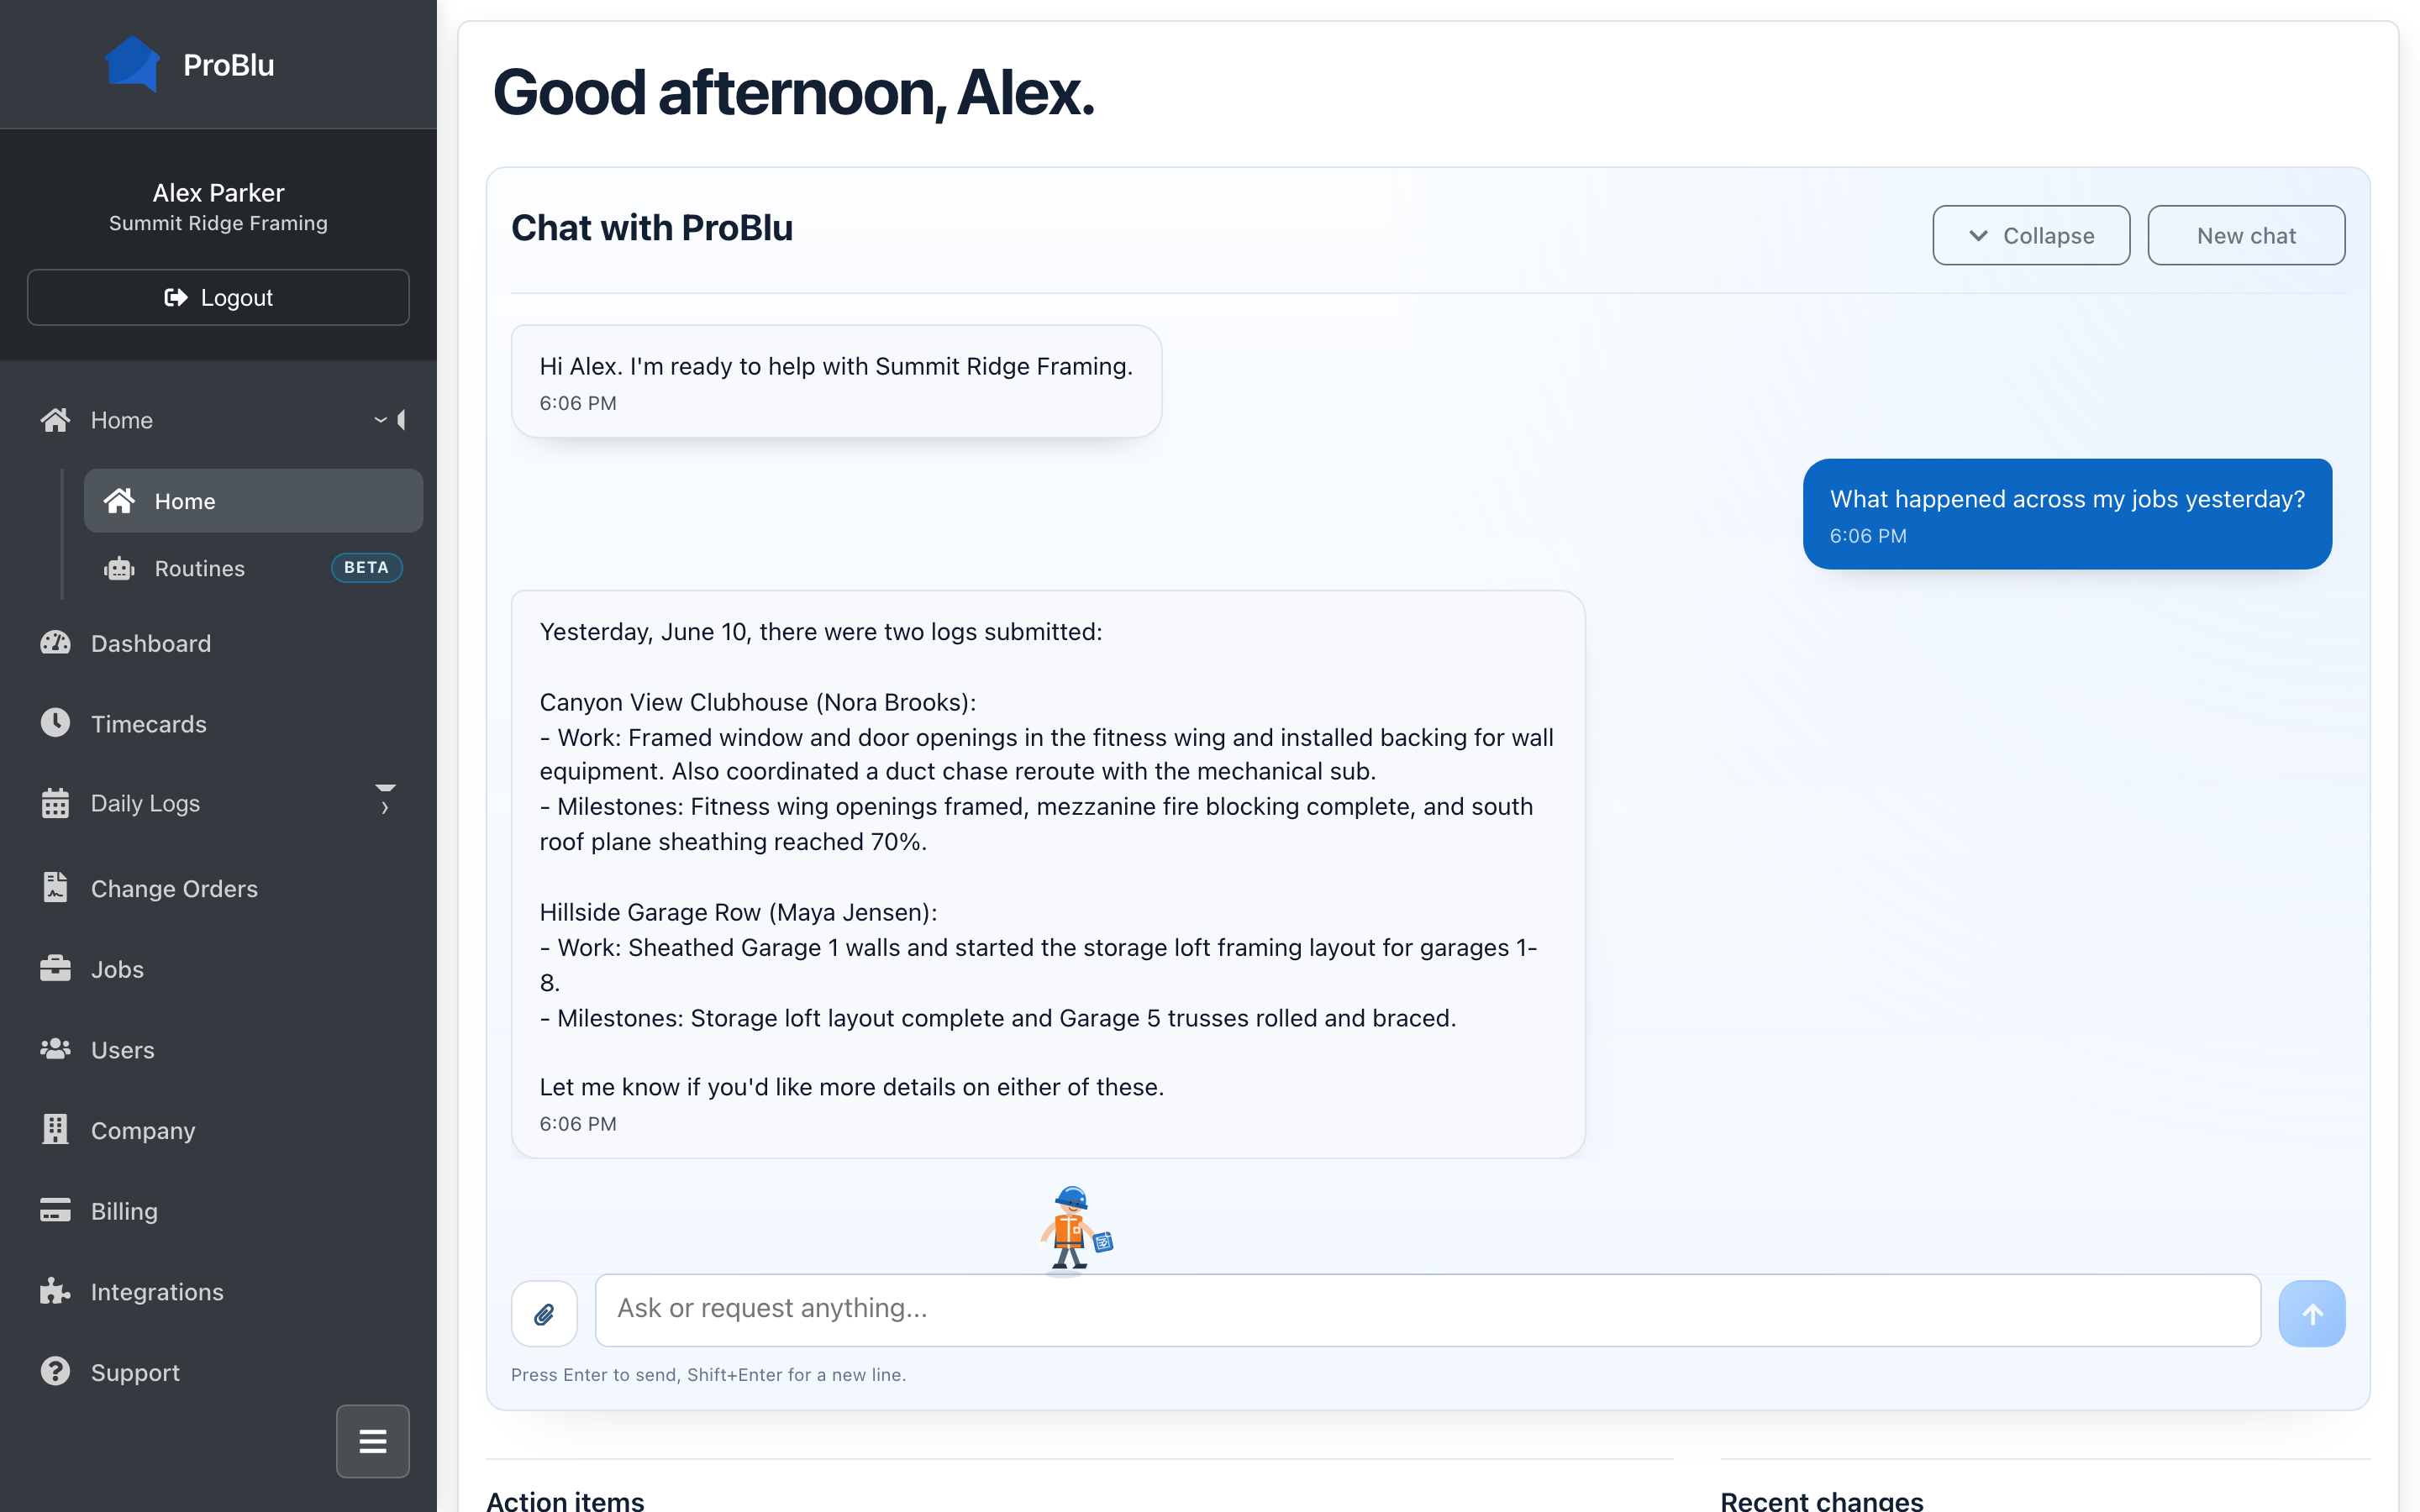Click the paperclip attachment icon

pyautogui.click(x=544, y=1314)
